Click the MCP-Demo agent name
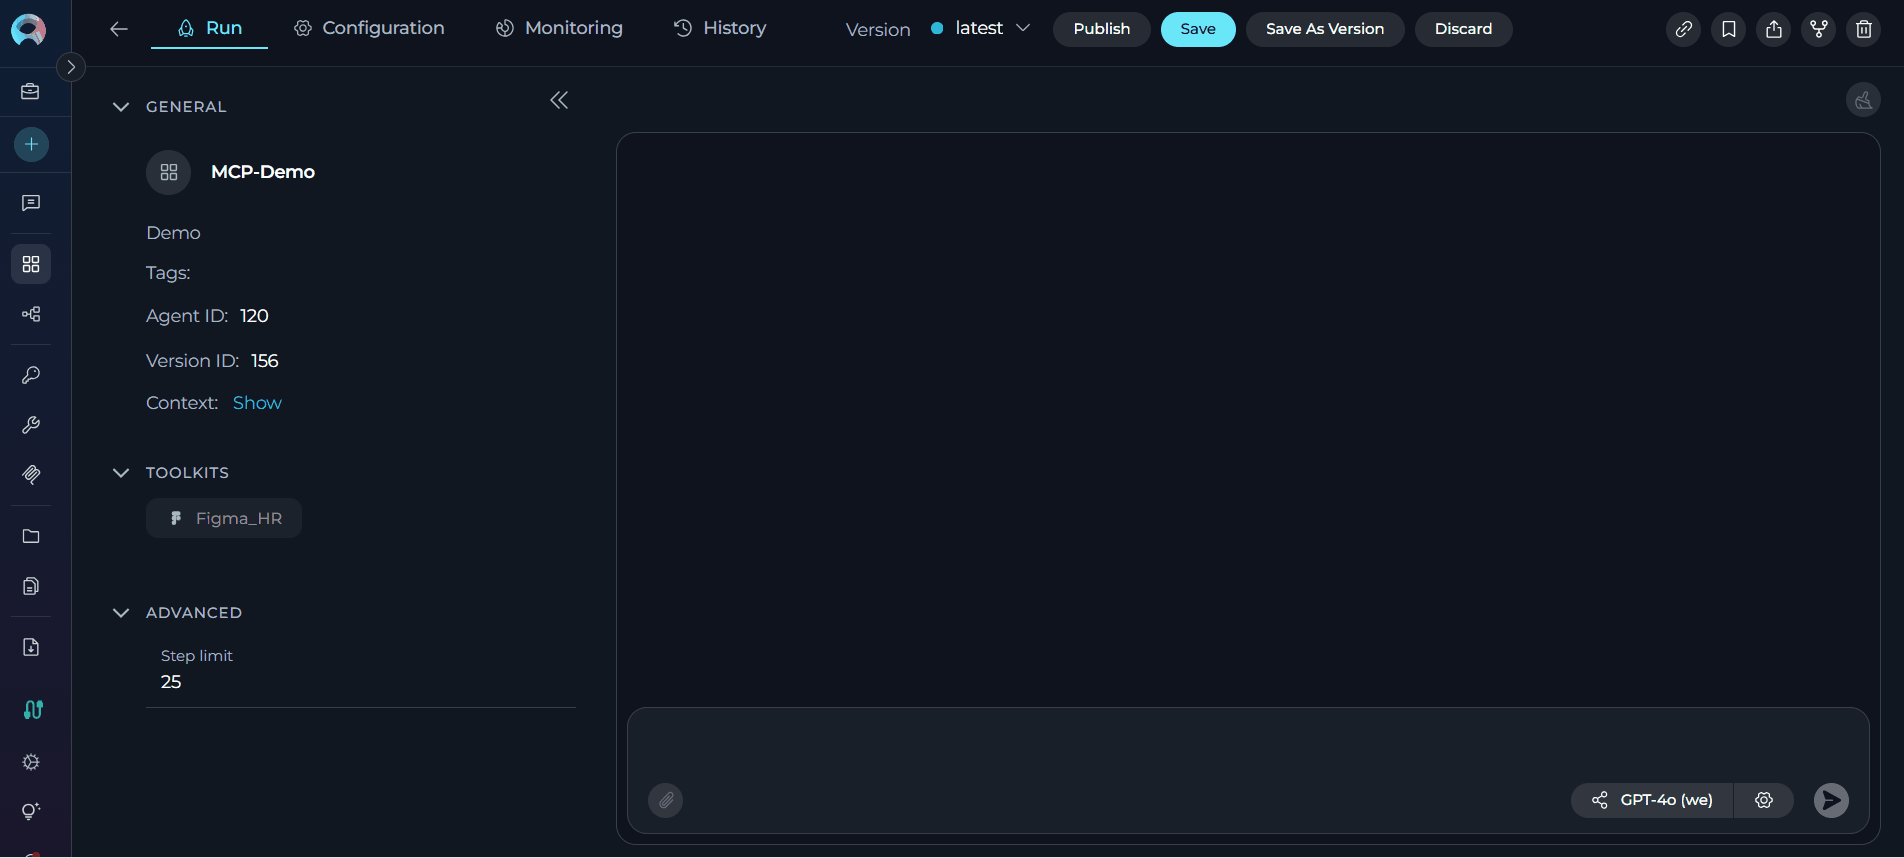Viewport: 1904px width, 858px height. point(263,172)
